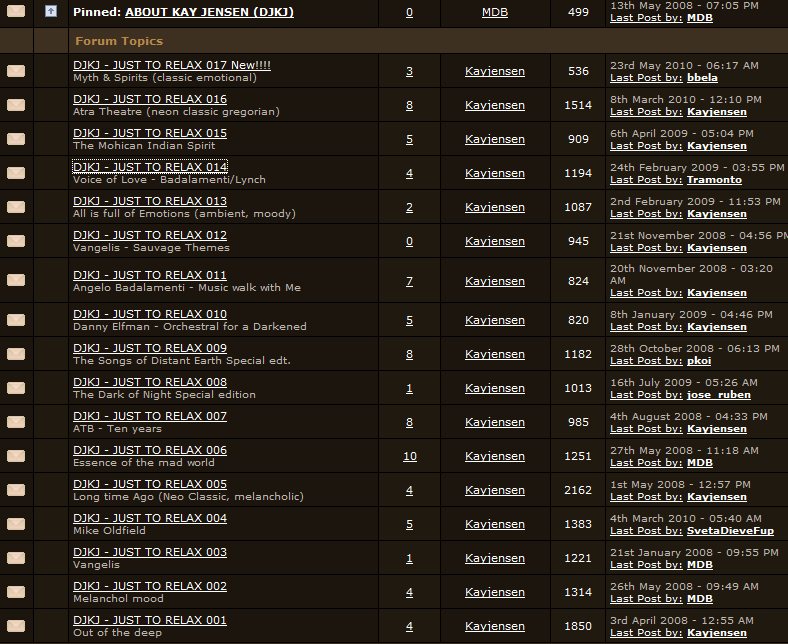Open last poster bbela profile link
This screenshot has width=788, height=644.
[x=702, y=78]
